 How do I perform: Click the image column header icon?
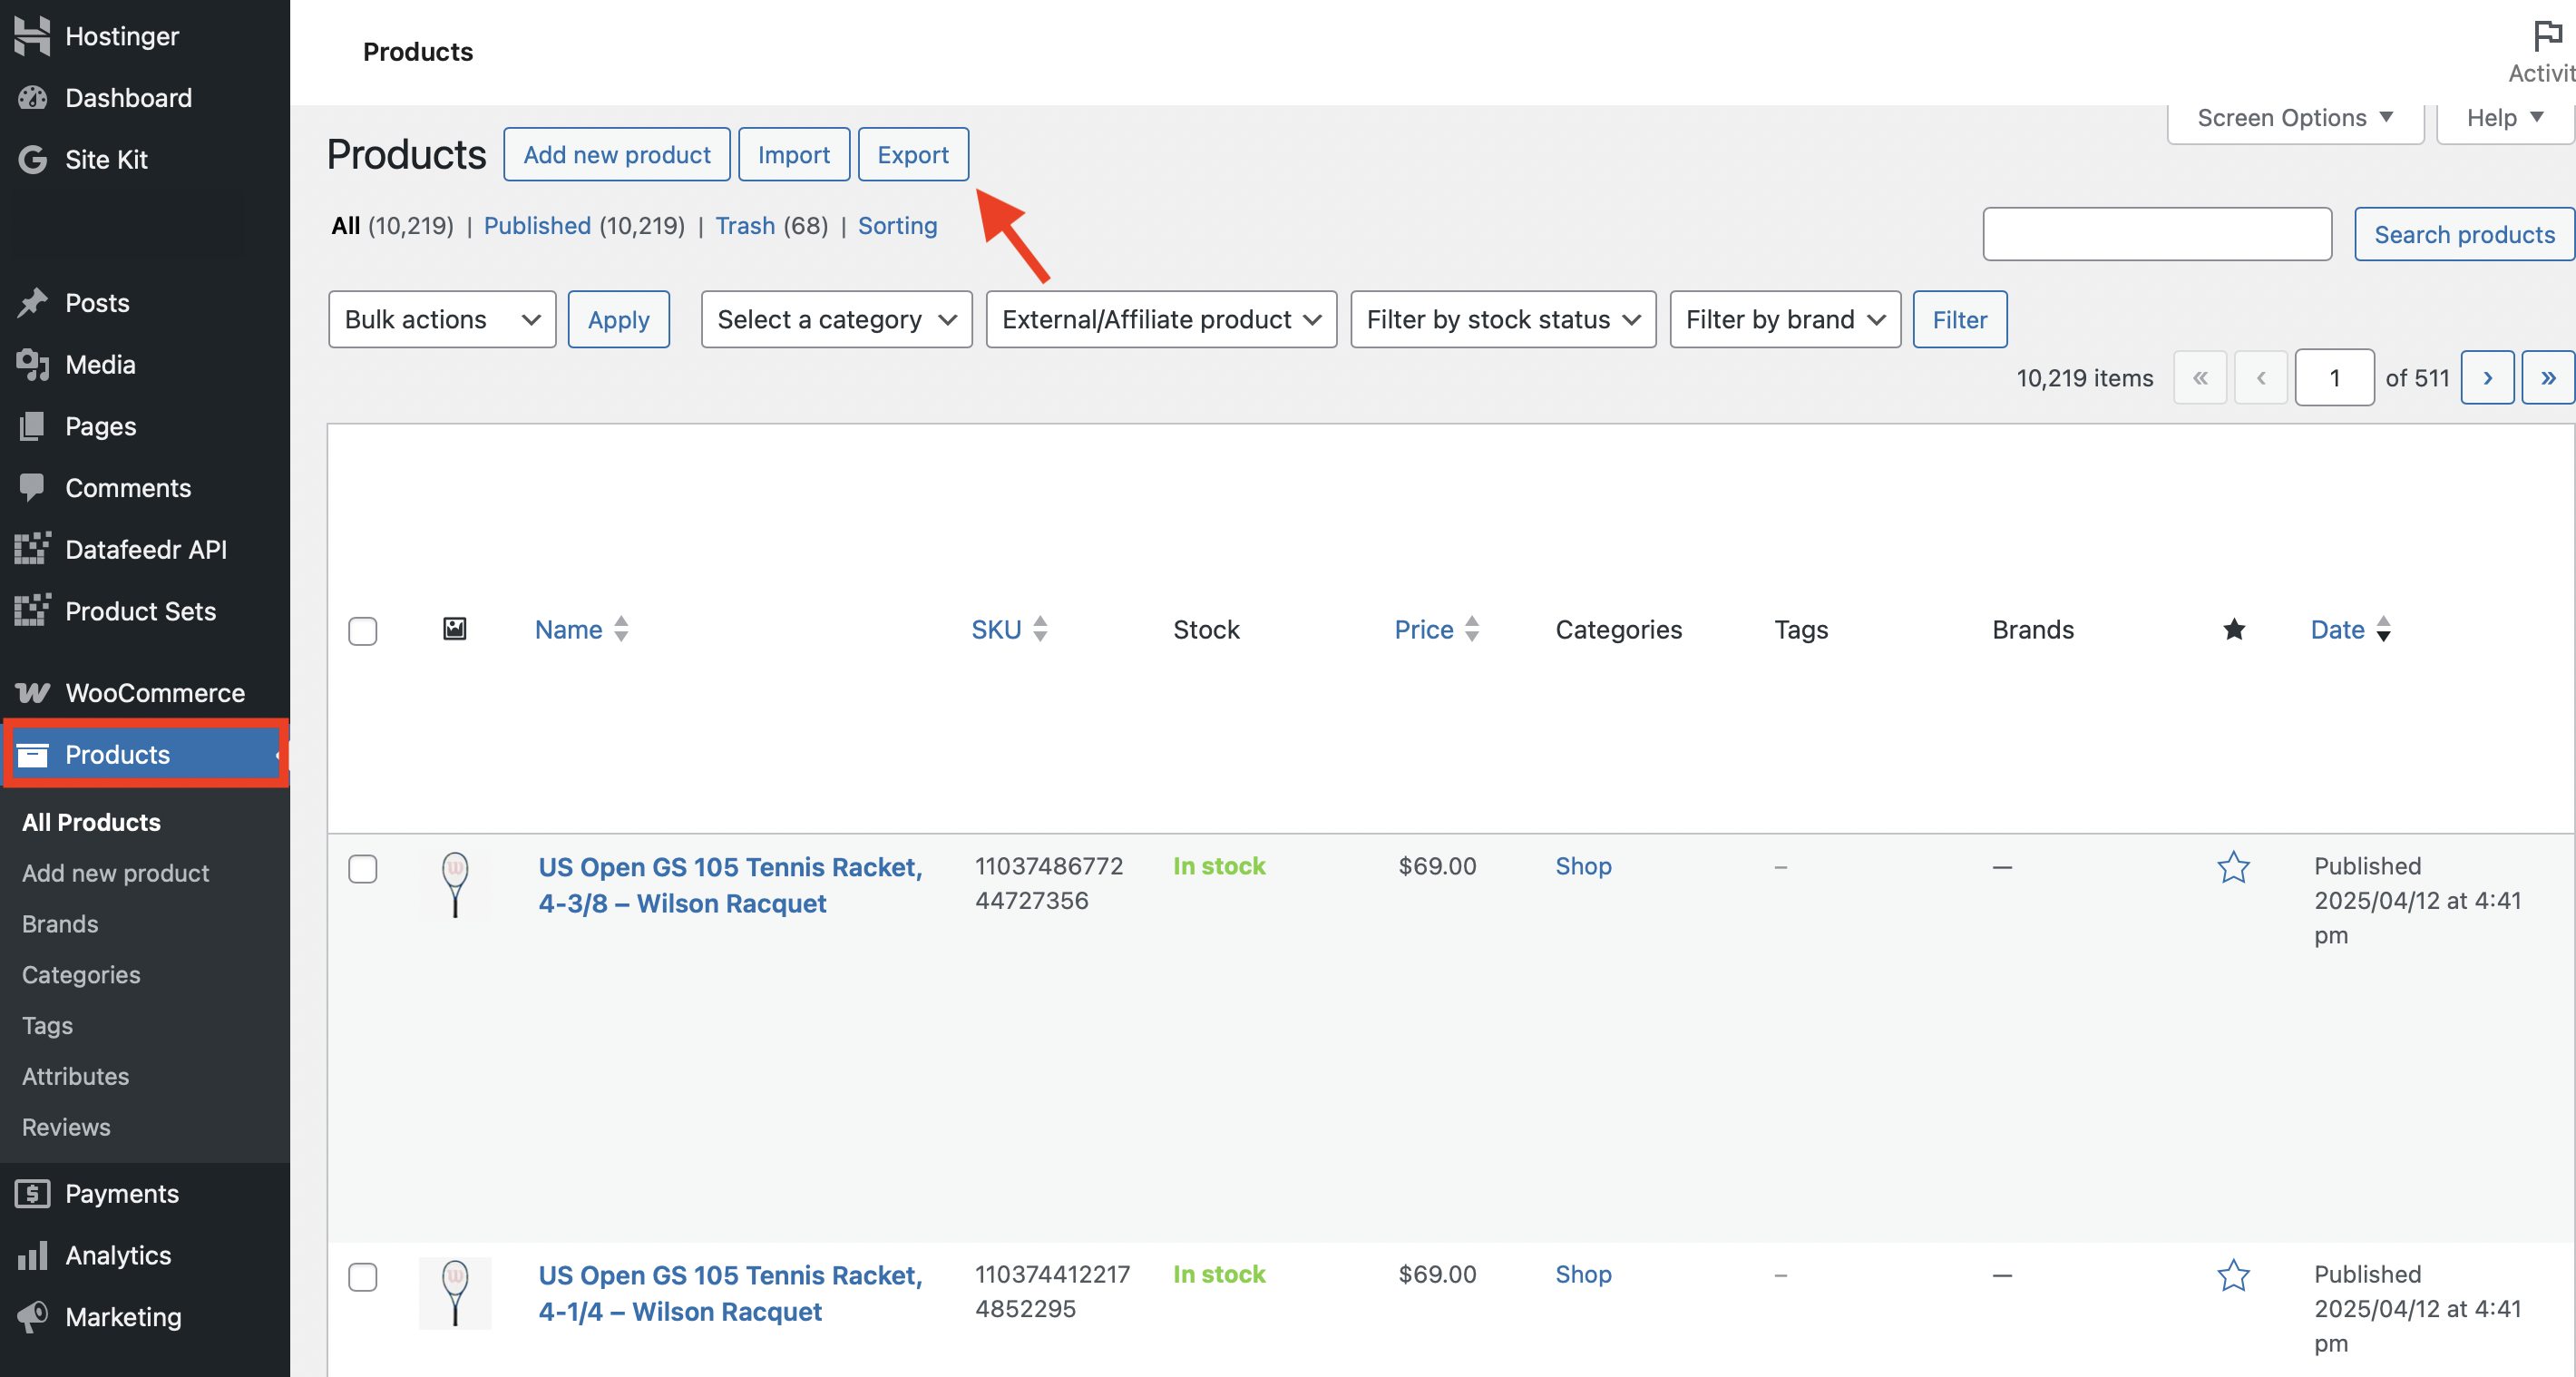click(x=455, y=628)
